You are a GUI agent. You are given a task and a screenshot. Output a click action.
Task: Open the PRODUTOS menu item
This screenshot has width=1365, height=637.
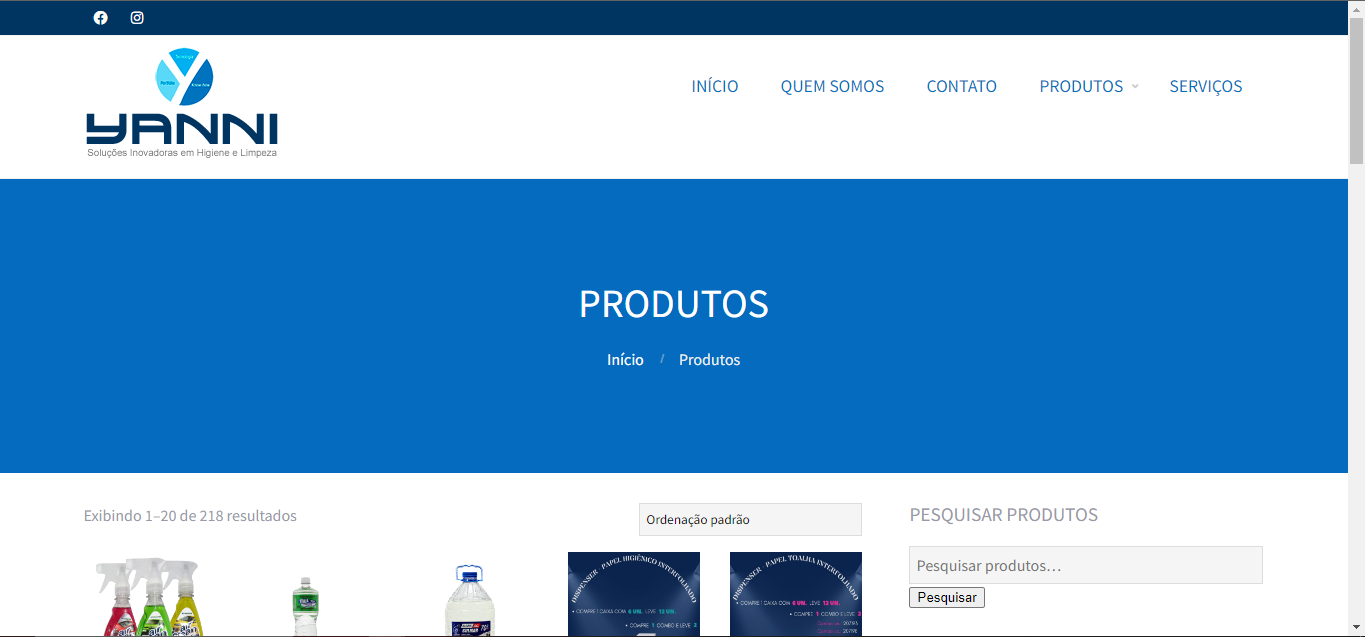pyautogui.click(x=1081, y=86)
